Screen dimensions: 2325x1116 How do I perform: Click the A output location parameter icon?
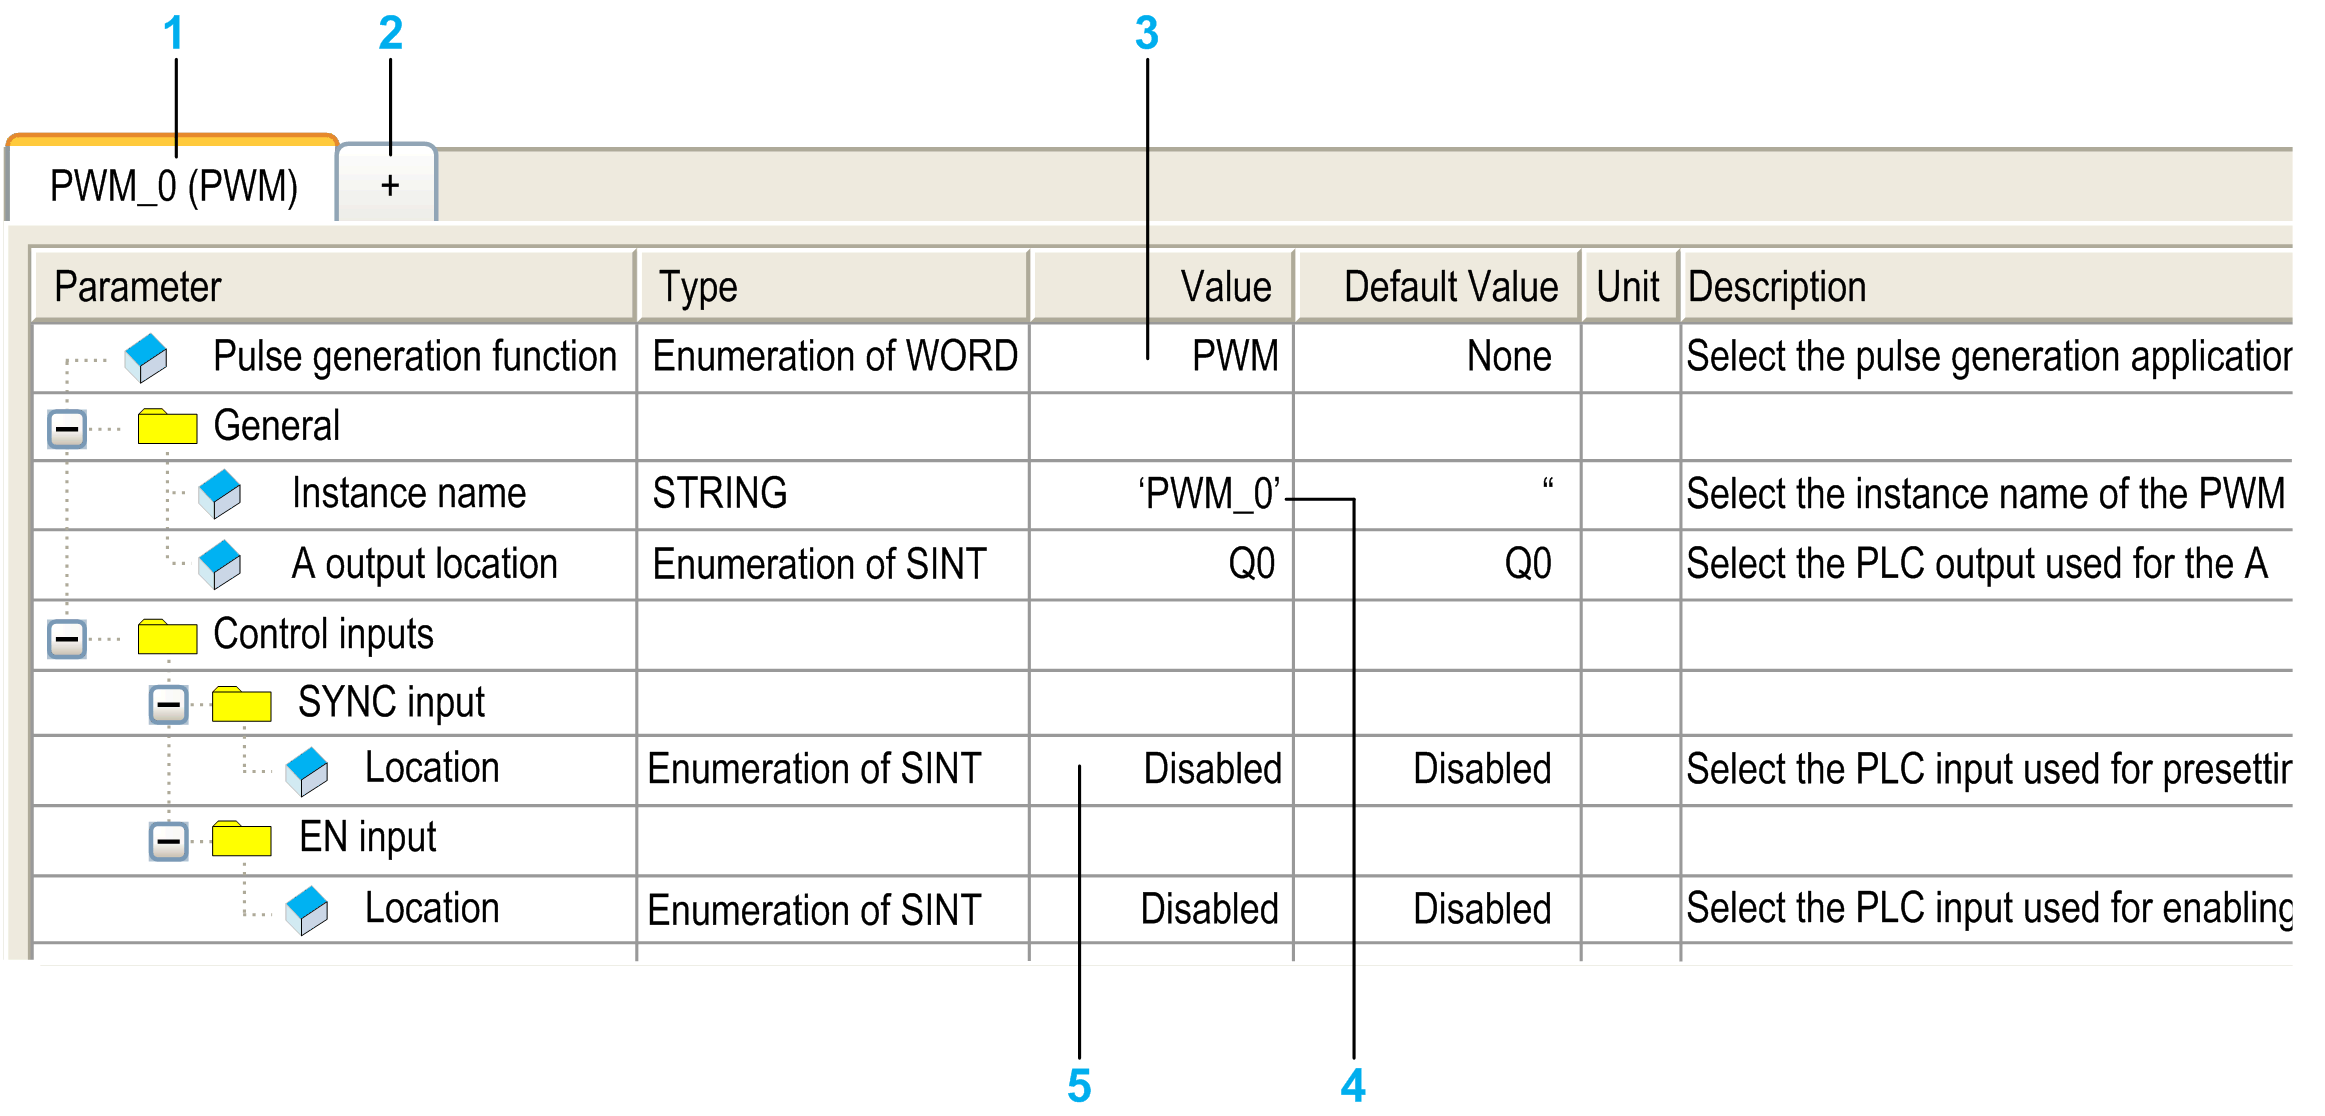222,563
